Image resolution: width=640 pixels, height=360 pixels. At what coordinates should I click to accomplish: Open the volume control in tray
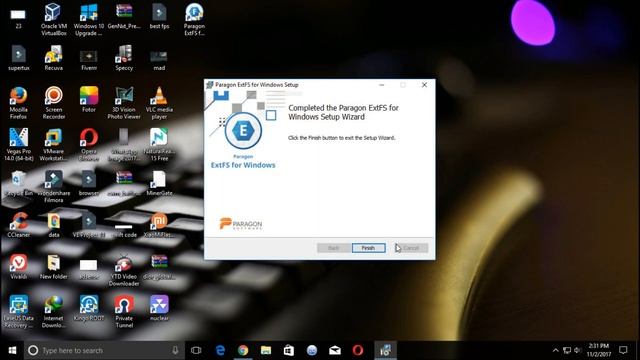pos(578,350)
